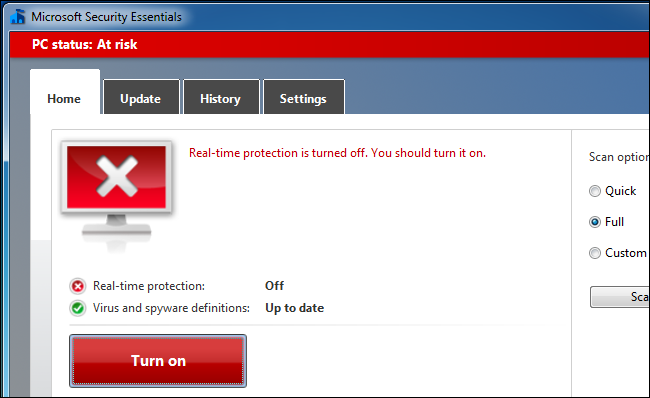Click the 'Real-time protection:' label

point(149,286)
